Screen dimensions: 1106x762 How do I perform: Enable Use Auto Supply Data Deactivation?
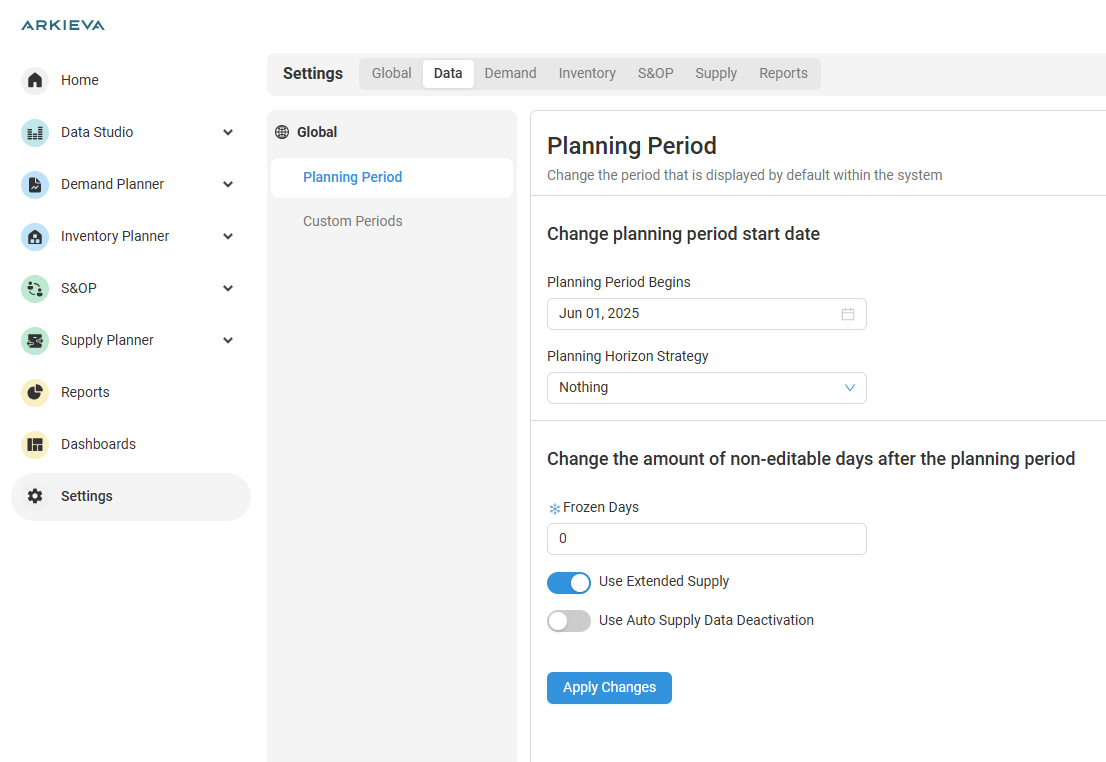coord(568,621)
